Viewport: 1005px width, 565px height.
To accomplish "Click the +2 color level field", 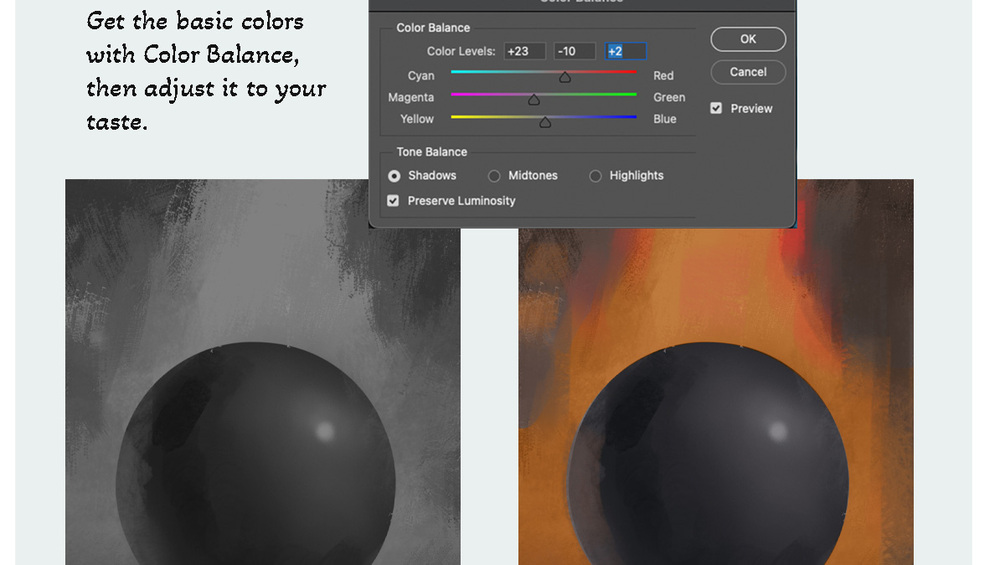I will coord(626,51).
